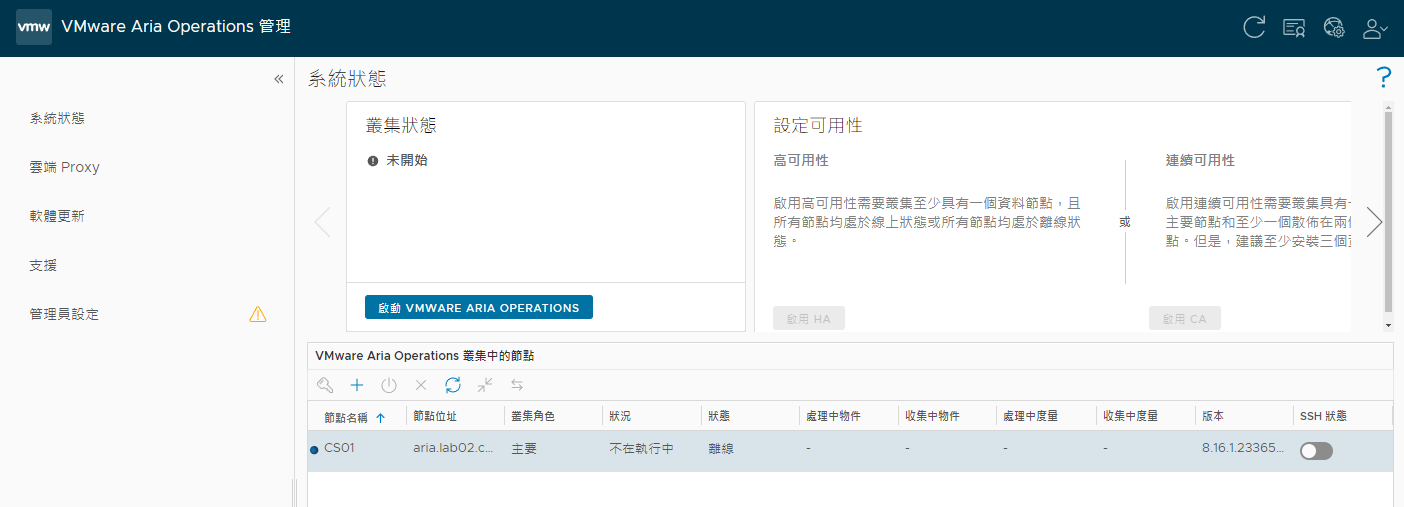Screen dimensions: 1404x507
Task: Click the refresh icon in top header
Action: point(1254,28)
